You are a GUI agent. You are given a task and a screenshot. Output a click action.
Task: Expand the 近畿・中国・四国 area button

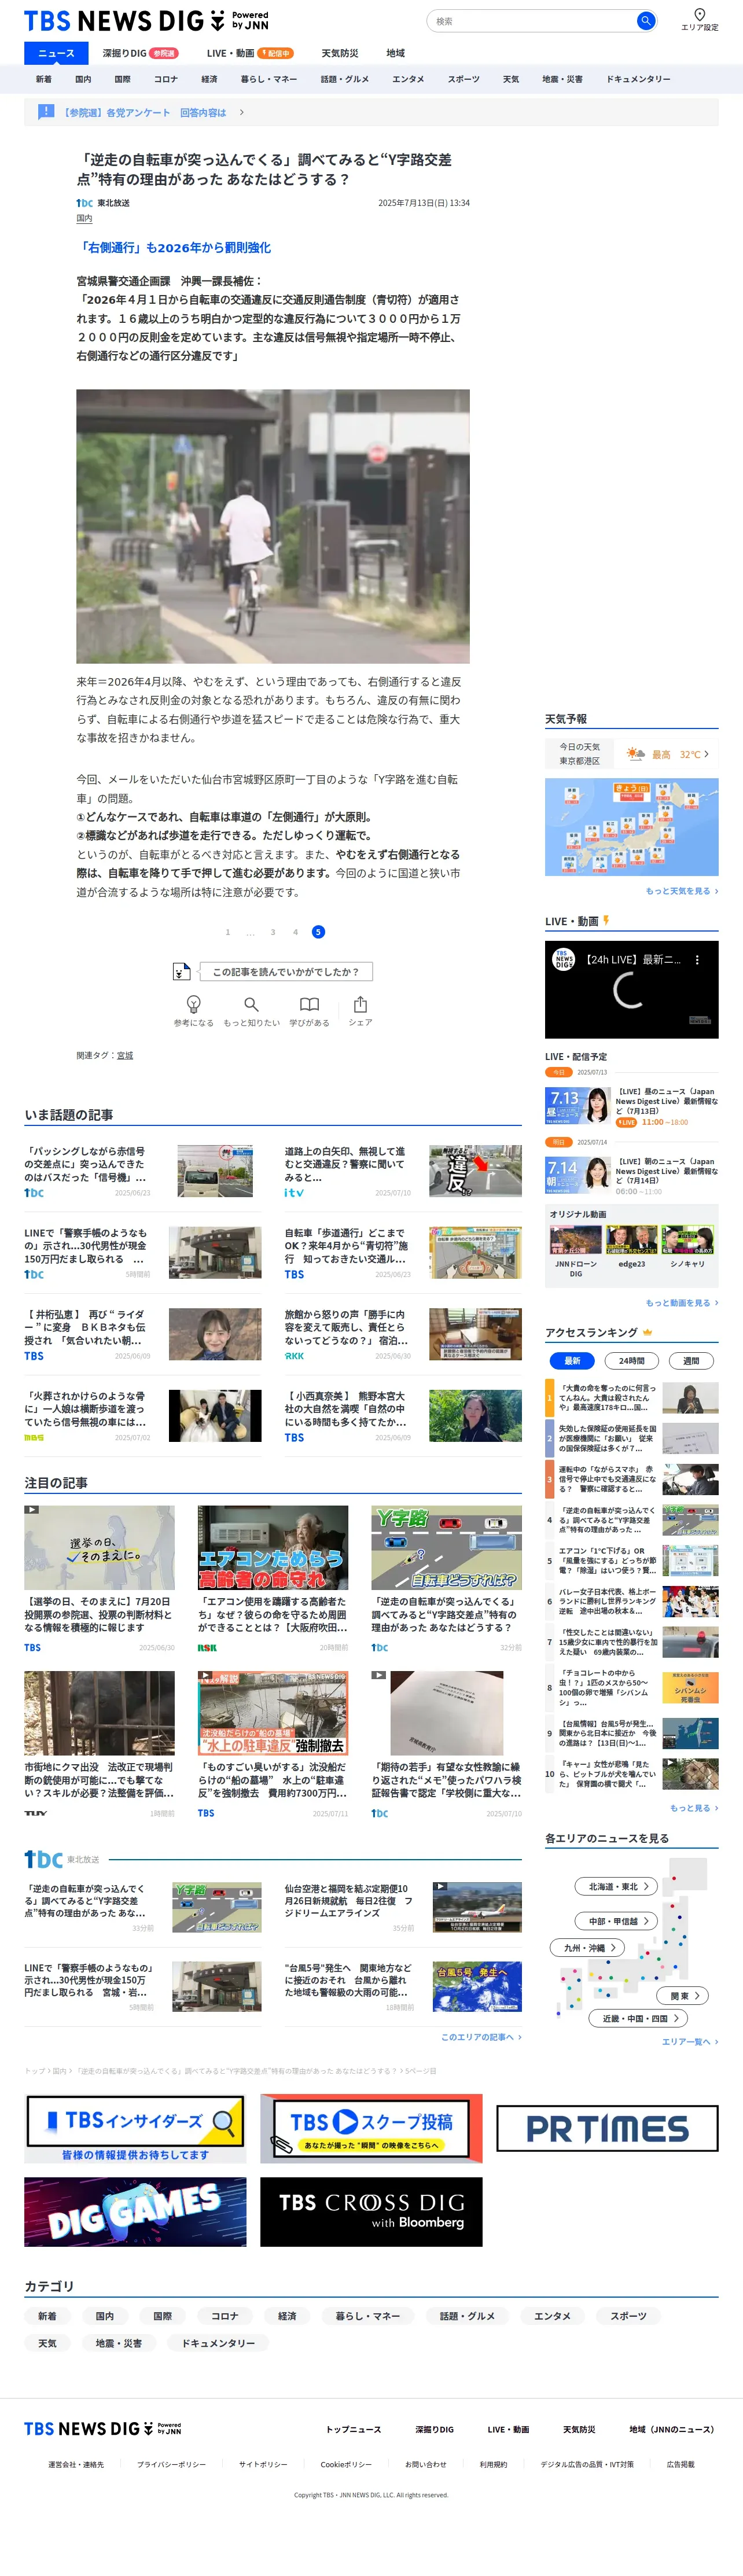(x=638, y=2018)
